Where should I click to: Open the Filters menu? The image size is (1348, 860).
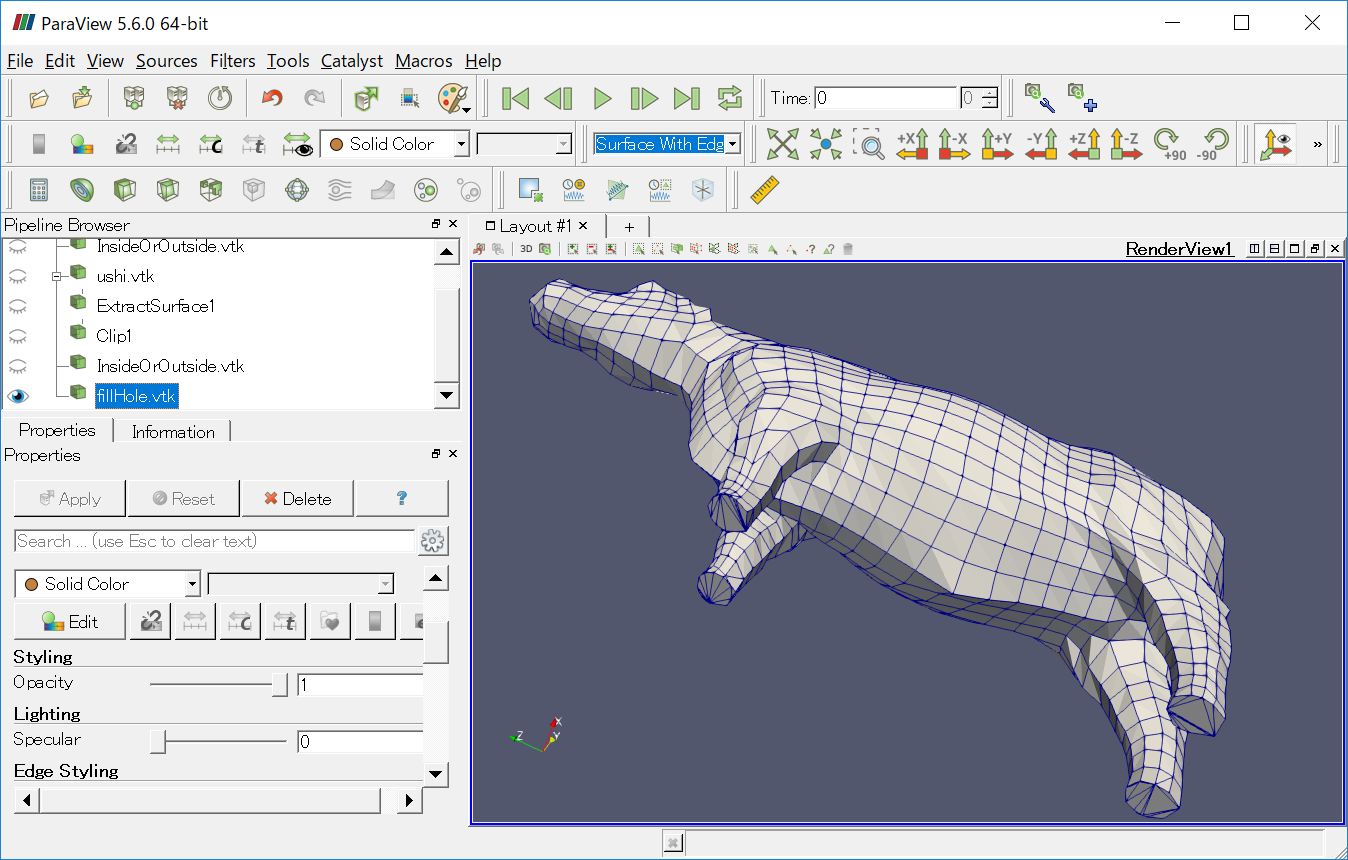[x=232, y=61]
